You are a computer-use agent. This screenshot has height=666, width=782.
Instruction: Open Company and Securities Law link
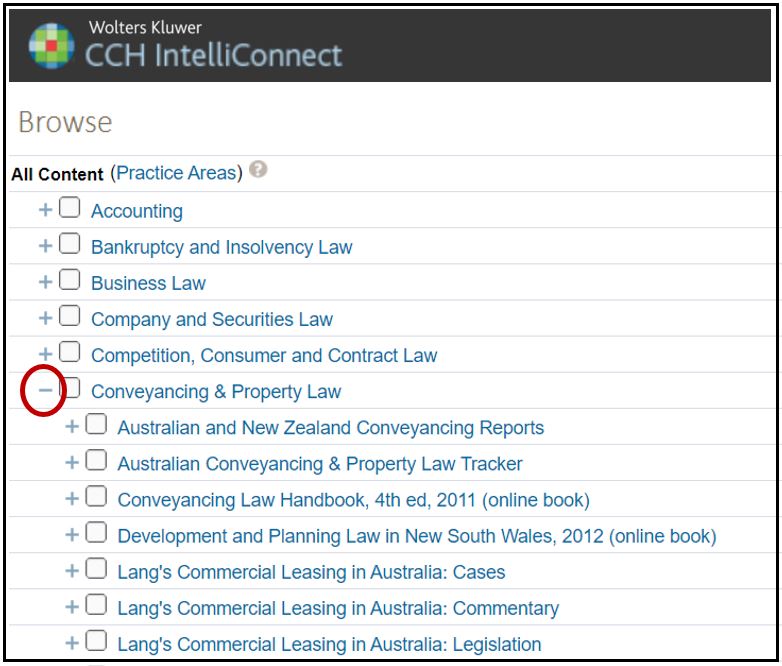(x=212, y=320)
